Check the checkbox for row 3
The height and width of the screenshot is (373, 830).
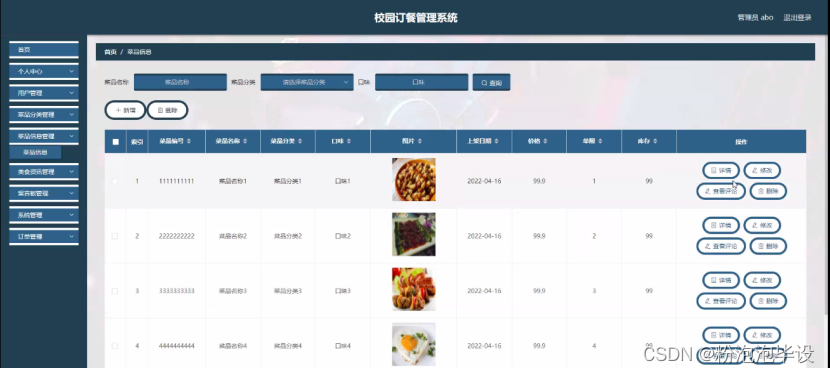115,292
